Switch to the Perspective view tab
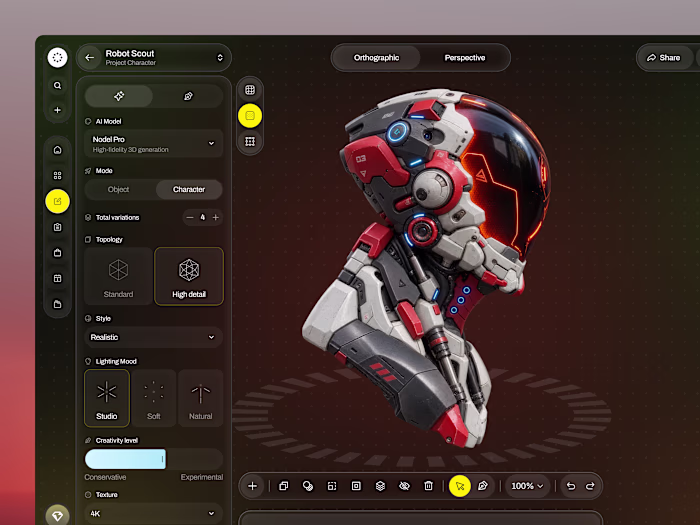Viewport: 700px width, 525px height. (x=465, y=58)
